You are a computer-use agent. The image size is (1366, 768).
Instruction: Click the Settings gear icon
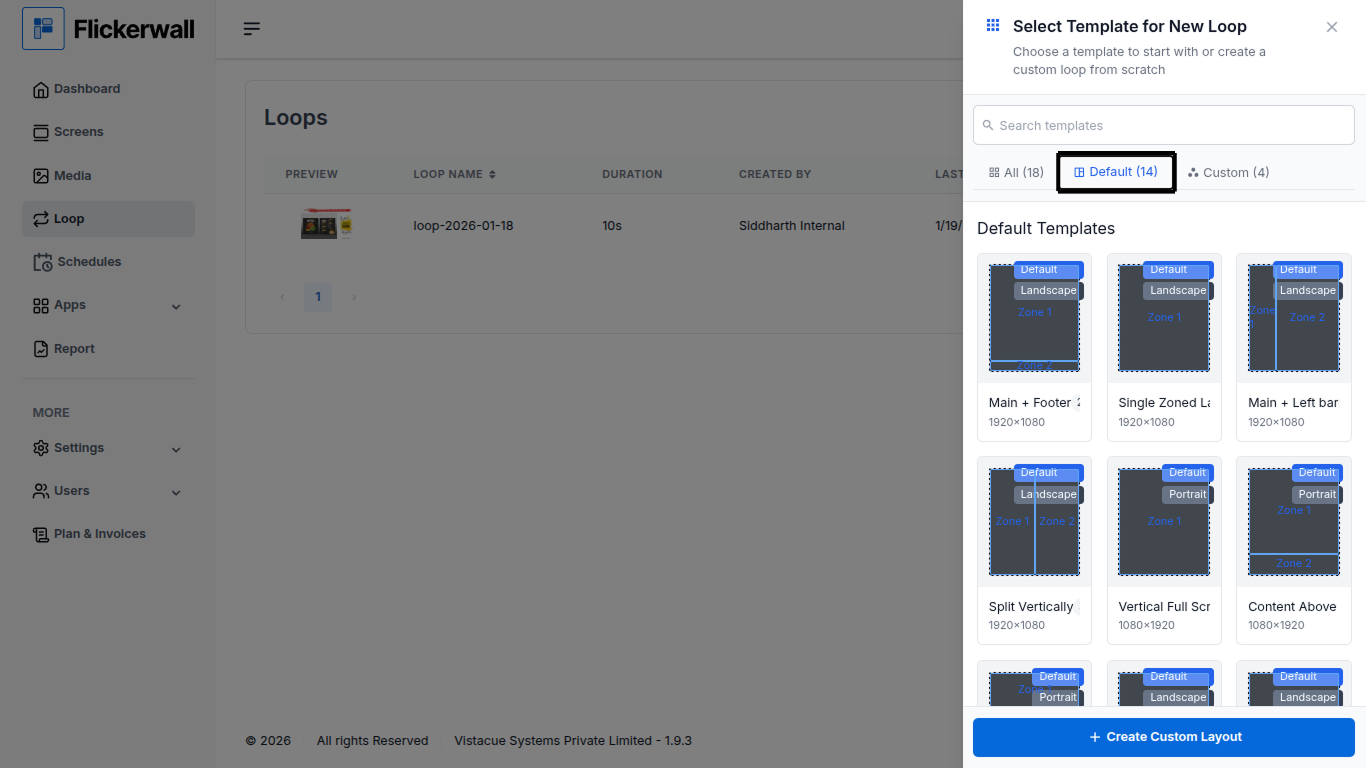tap(41, 448)
